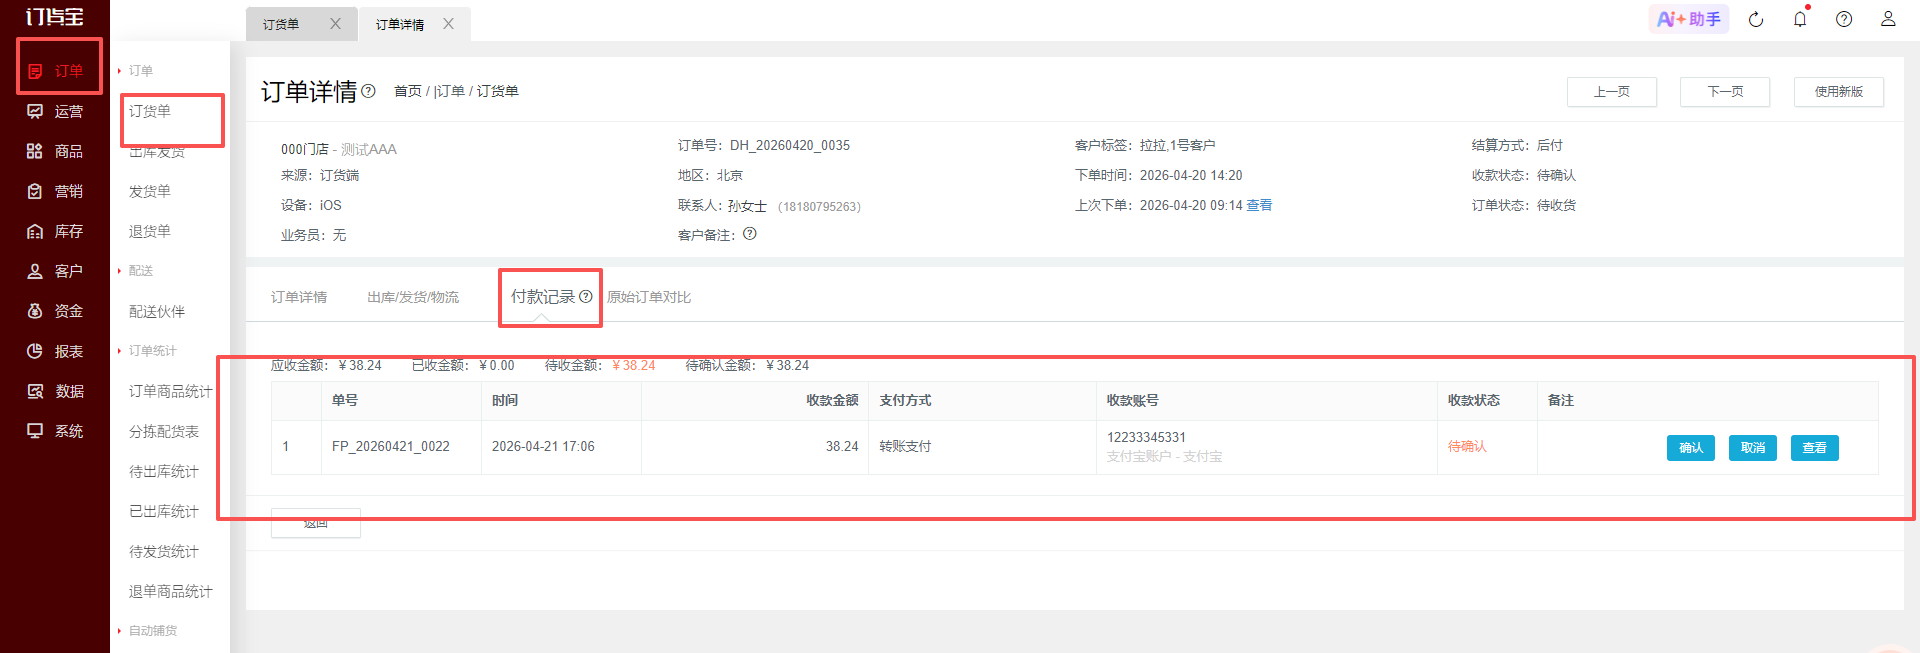Click the 使用新版 button
1920x653 pixels.
click(1839, 92)
